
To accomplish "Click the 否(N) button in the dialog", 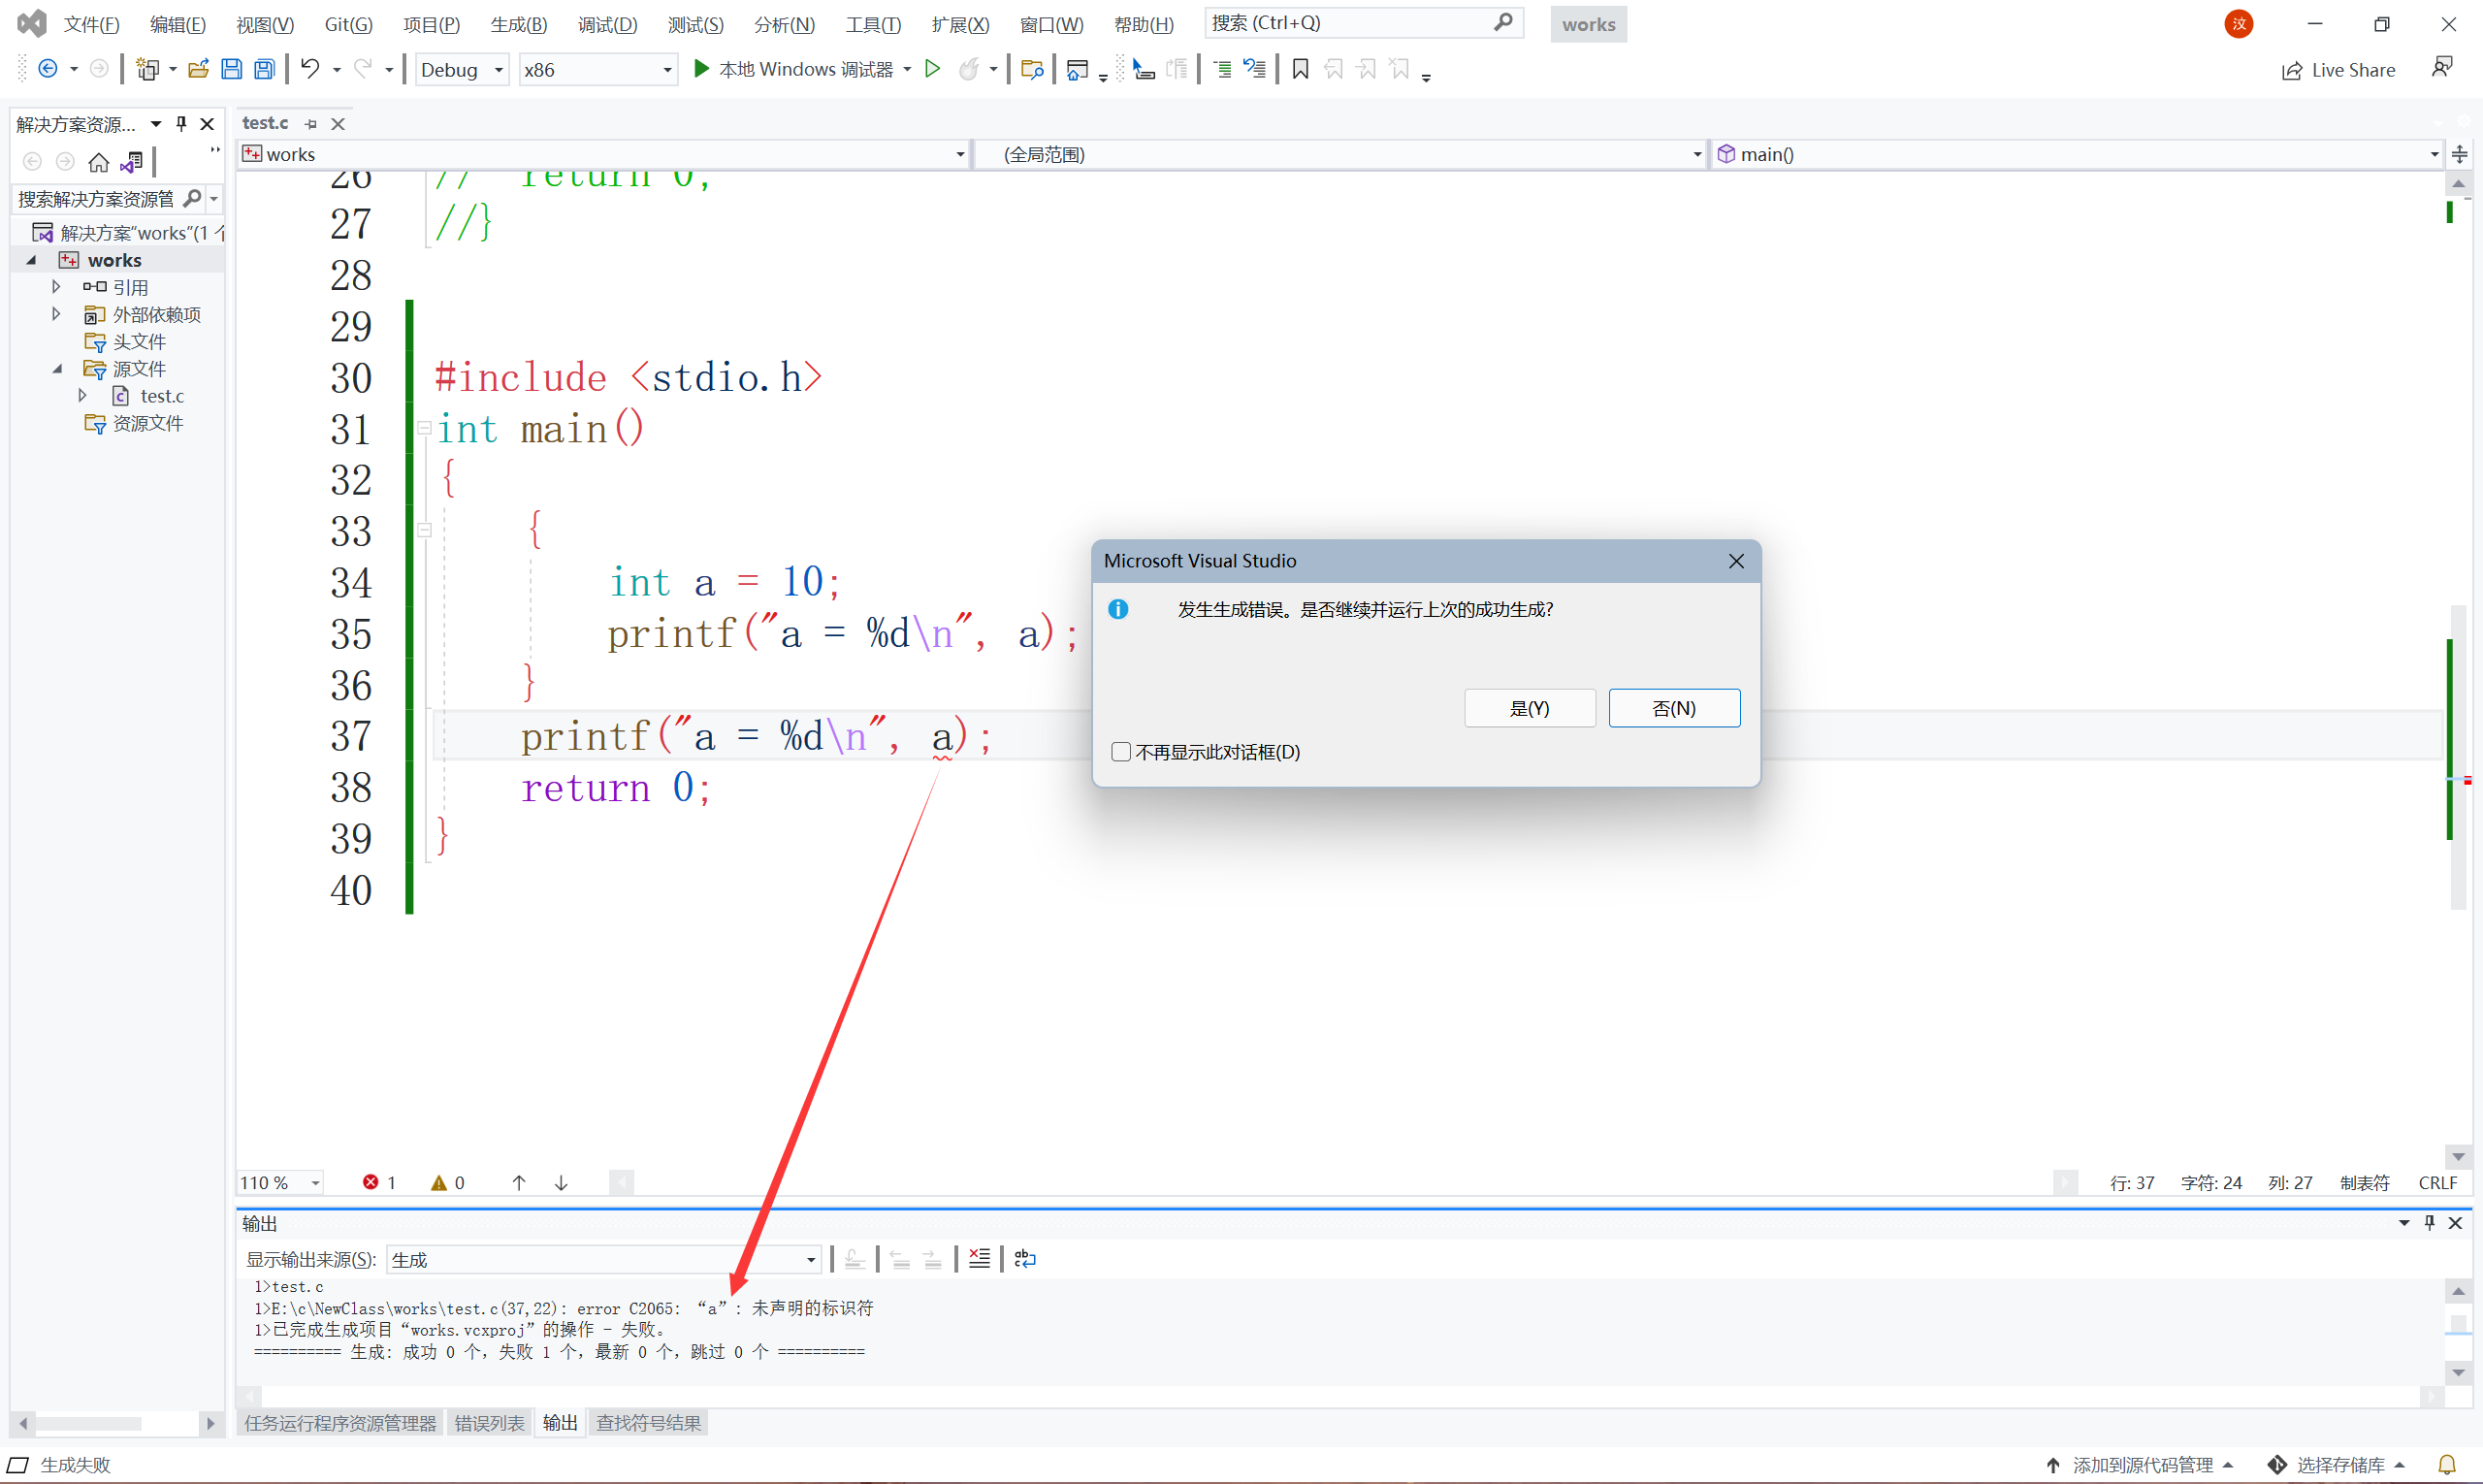I will pos(1674,708).
